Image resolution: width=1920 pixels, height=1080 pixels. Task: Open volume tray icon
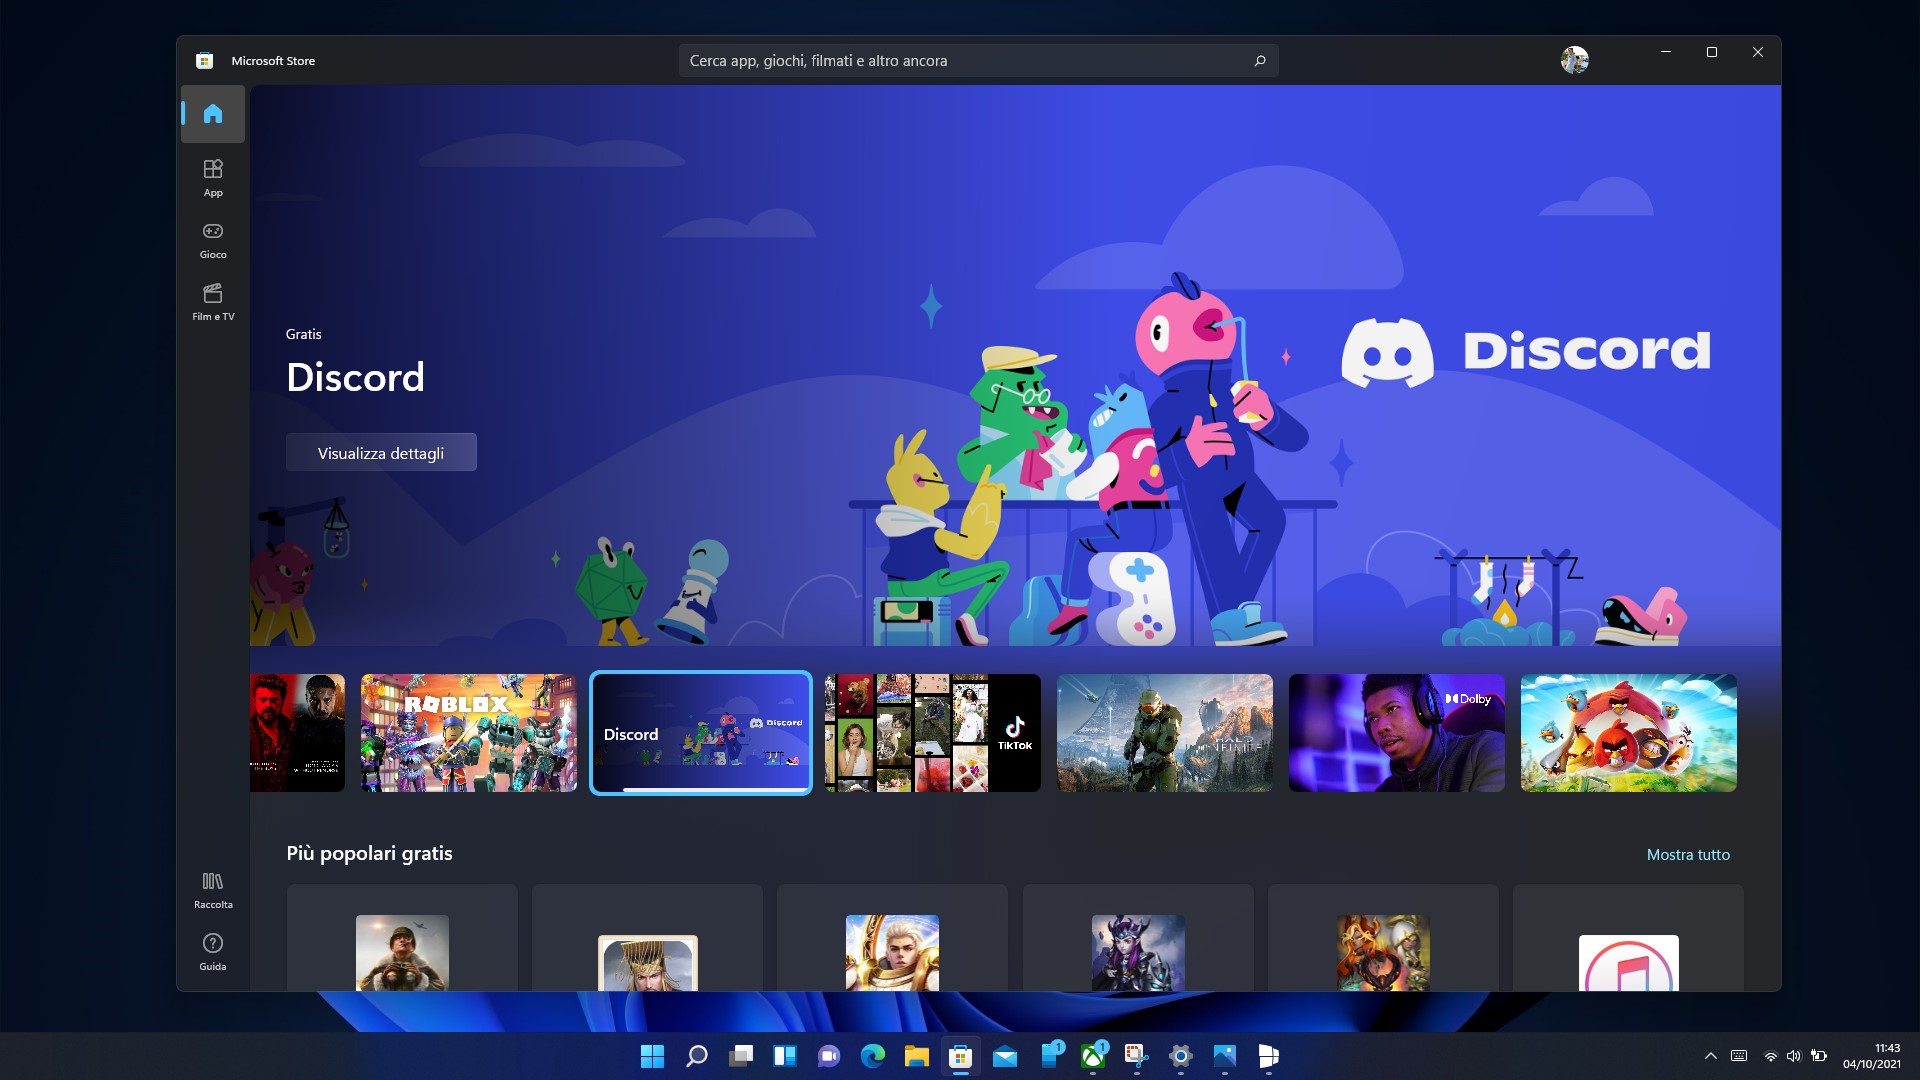coord(1793,1056)
